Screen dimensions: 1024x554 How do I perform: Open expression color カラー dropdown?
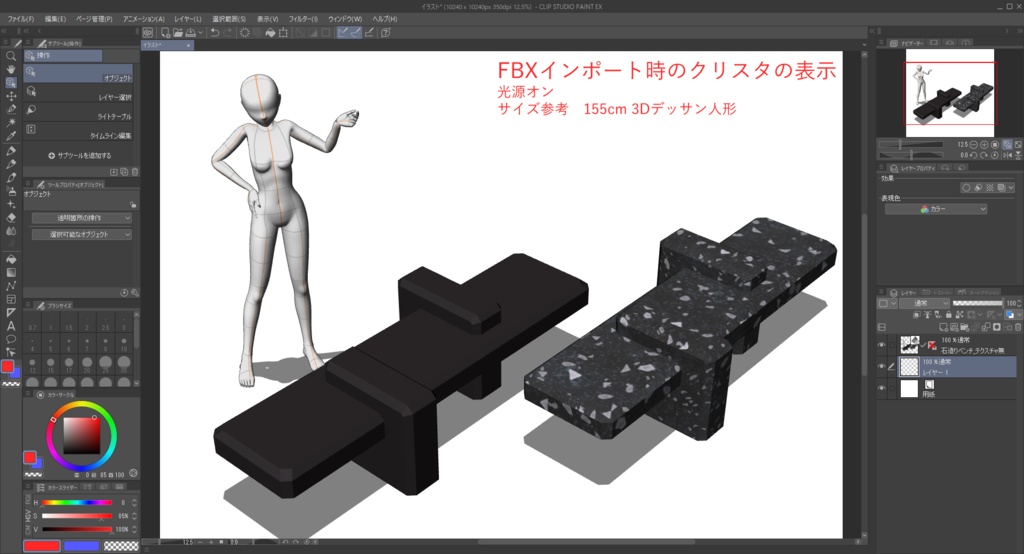click(936, 209)
